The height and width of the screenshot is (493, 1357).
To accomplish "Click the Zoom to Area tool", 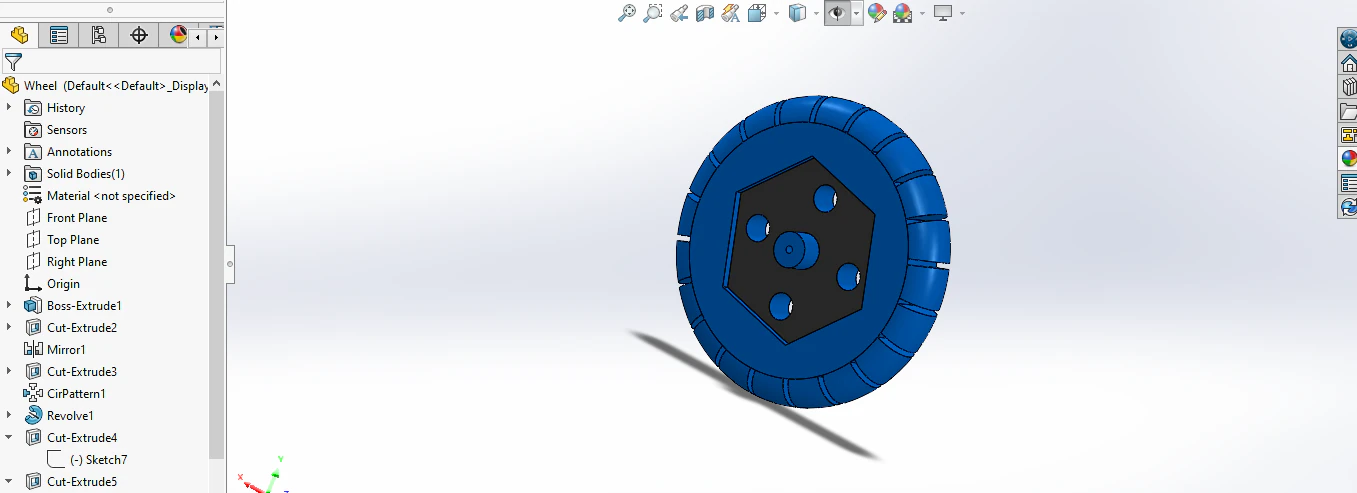I will [653, 13].
